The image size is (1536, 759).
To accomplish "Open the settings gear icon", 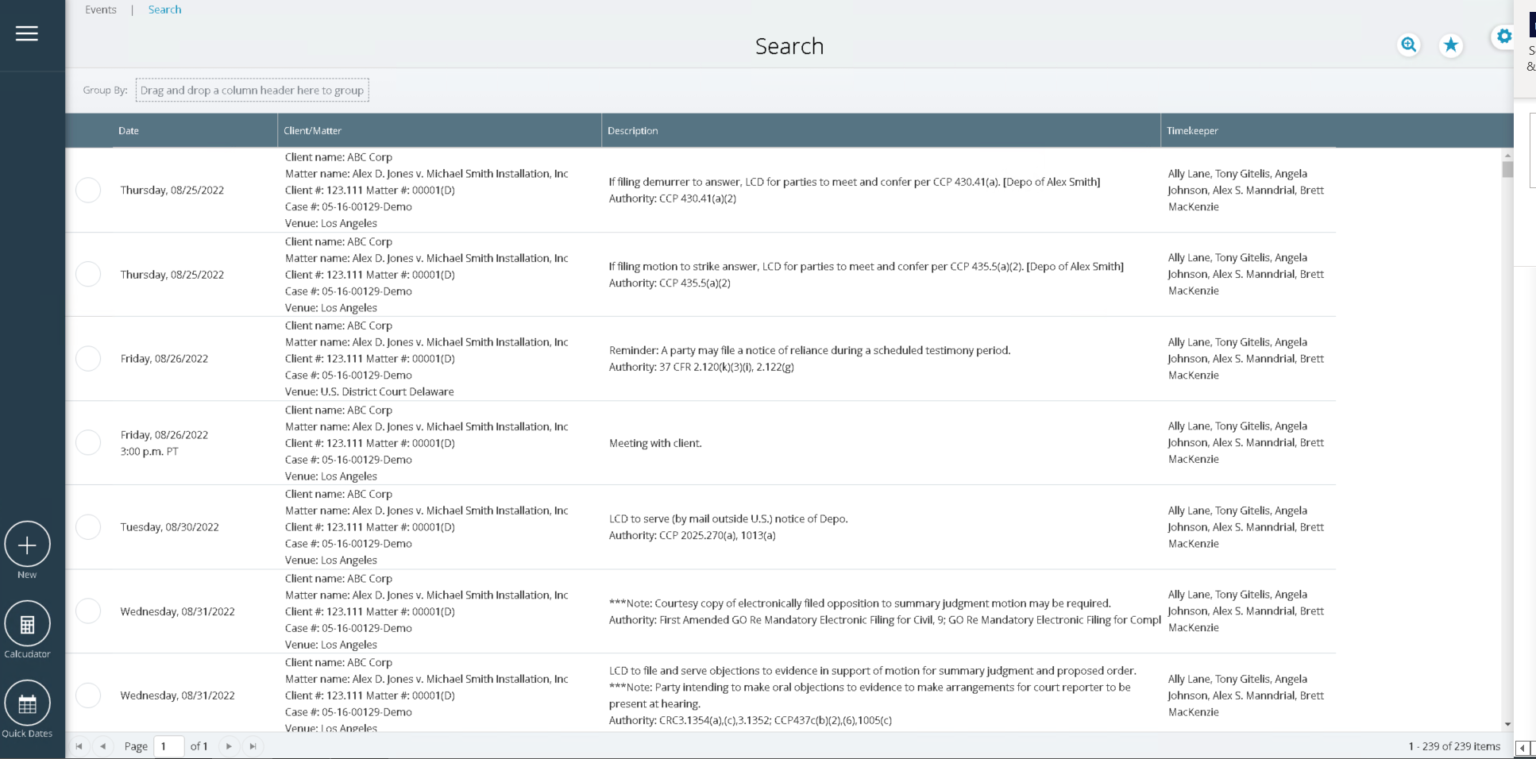I will 1504,37.
